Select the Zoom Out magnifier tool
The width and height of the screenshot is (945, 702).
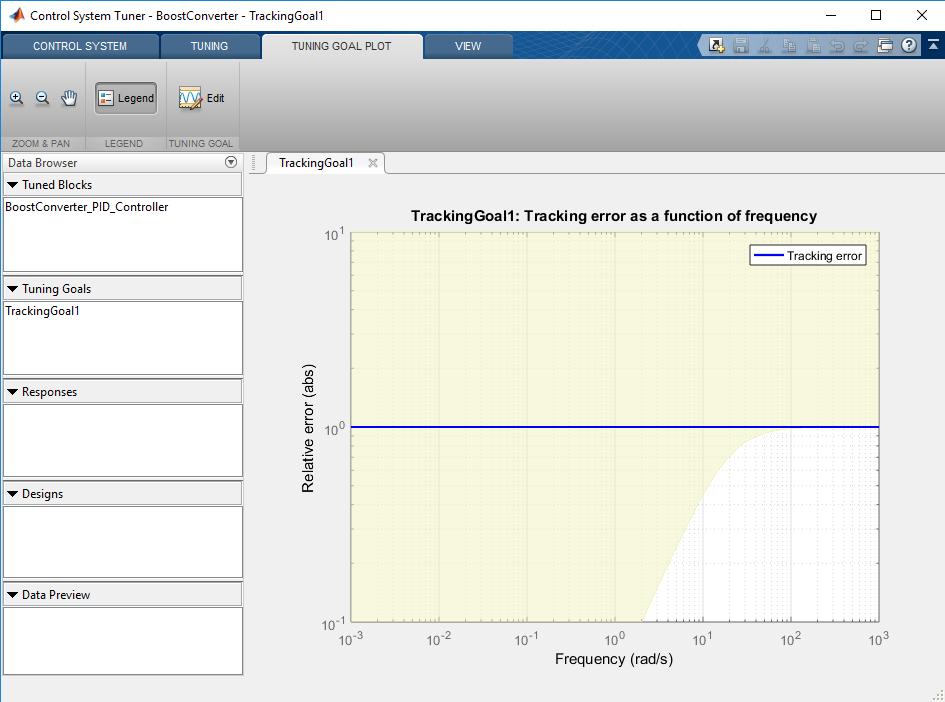[43, 98]
